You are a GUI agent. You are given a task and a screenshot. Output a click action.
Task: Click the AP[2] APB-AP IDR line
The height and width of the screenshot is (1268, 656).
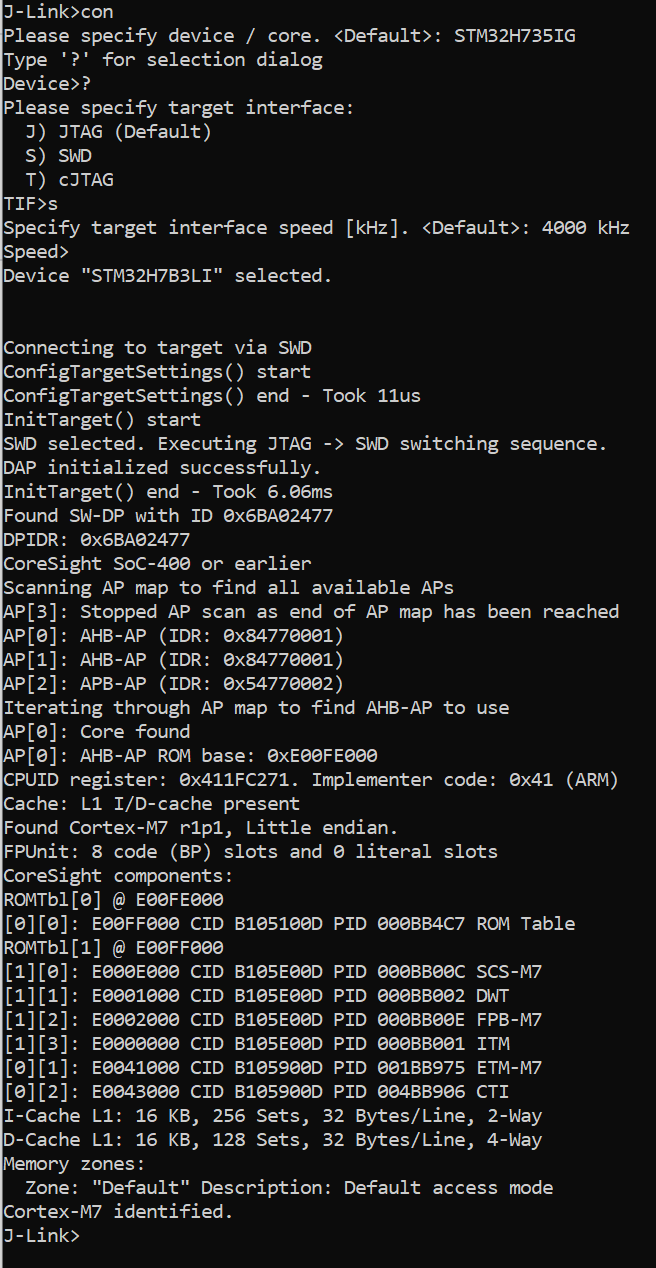point(173,684)
